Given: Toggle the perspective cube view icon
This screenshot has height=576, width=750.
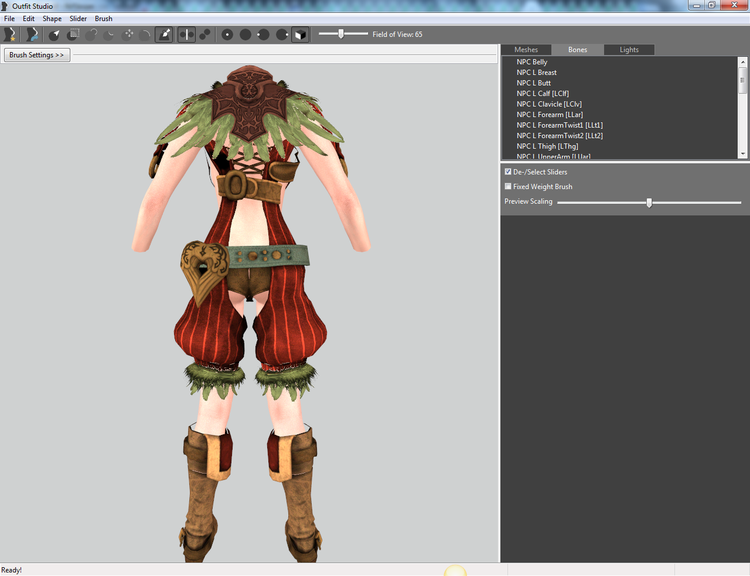Looking at the screenshot, I should [x=300, y=34].
